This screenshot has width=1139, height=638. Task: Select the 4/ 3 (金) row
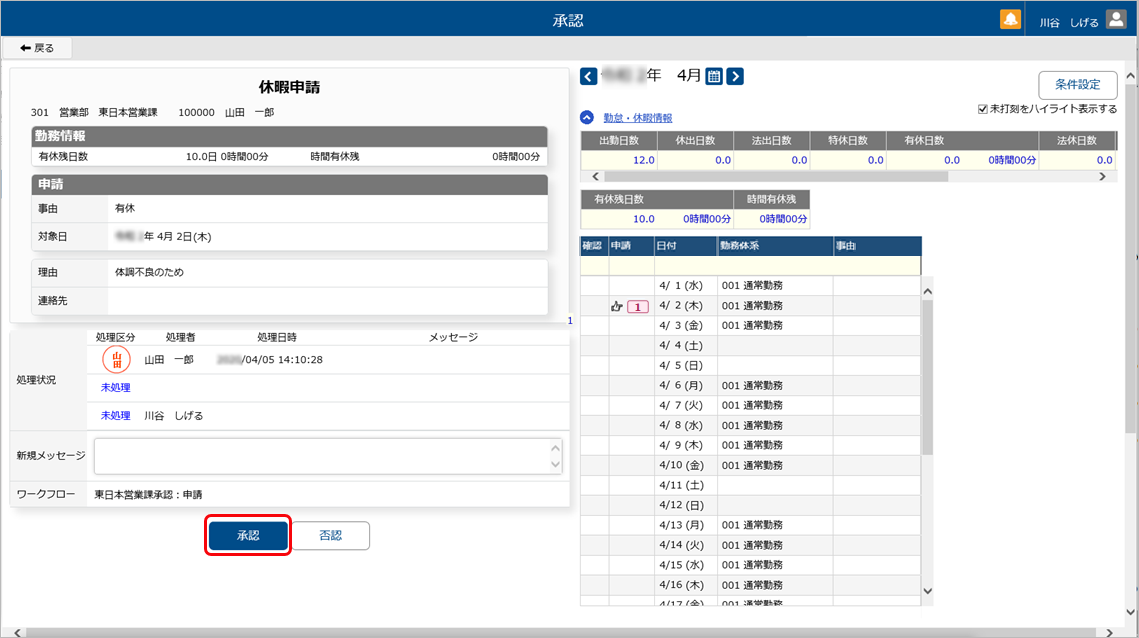pos(750,326)
